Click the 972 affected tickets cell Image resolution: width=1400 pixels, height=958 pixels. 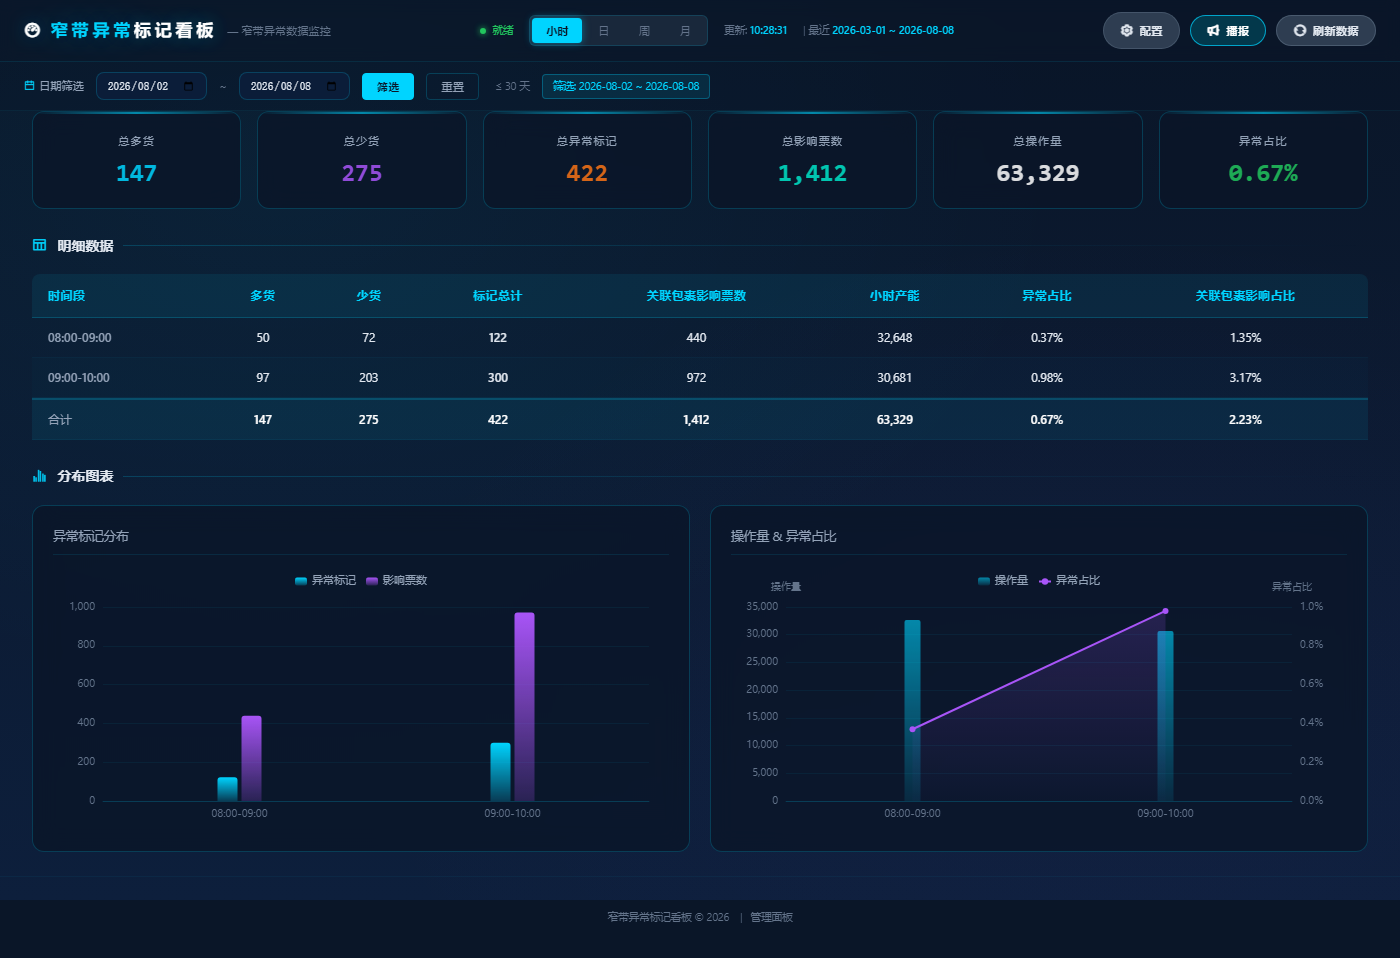point(696,378)
